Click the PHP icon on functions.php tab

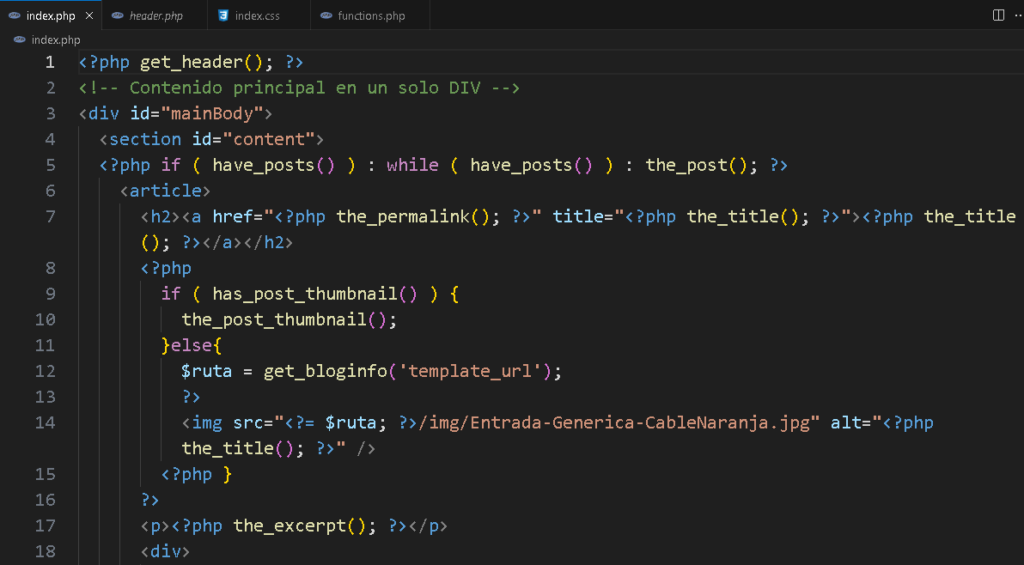tap(326, 16)
